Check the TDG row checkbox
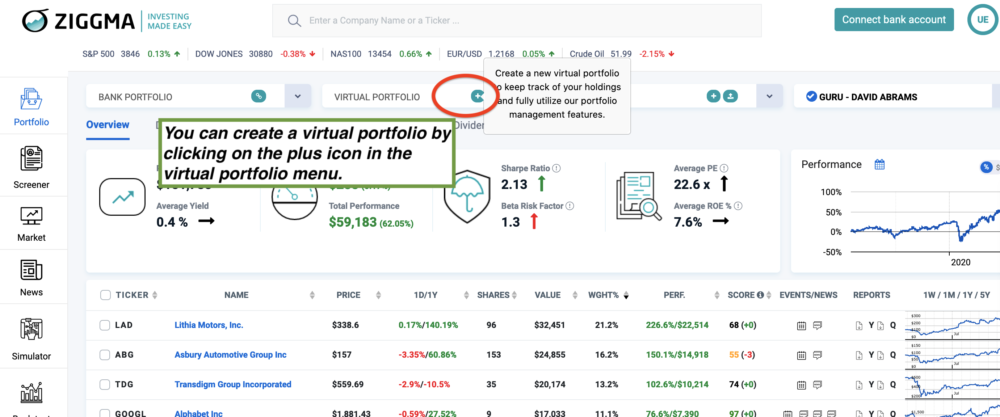Image resolution: width=1000 pixels, height=417 pixels. tap(105, 384)
